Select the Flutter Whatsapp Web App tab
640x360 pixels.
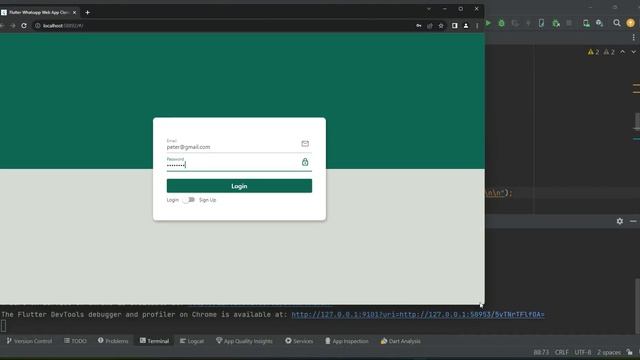pyautogui.click(x=39, y=13)
